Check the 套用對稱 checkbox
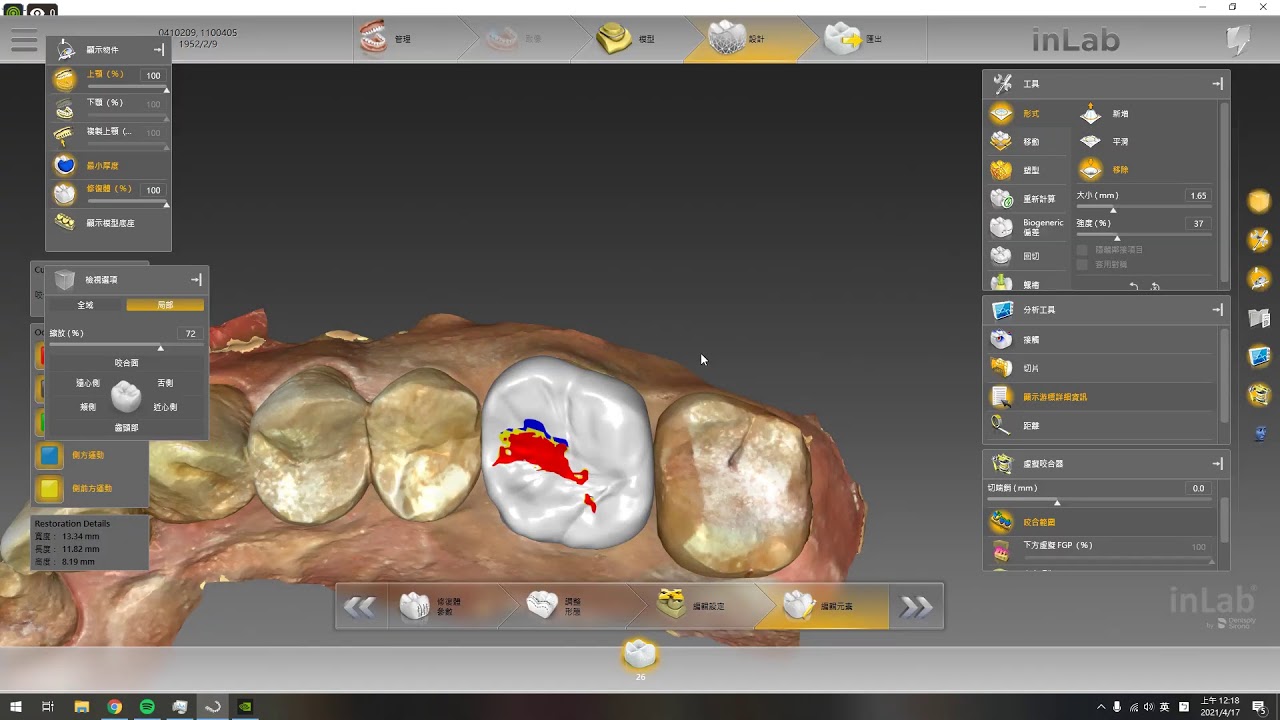The image size is (1280, 720). point(1082,264)
